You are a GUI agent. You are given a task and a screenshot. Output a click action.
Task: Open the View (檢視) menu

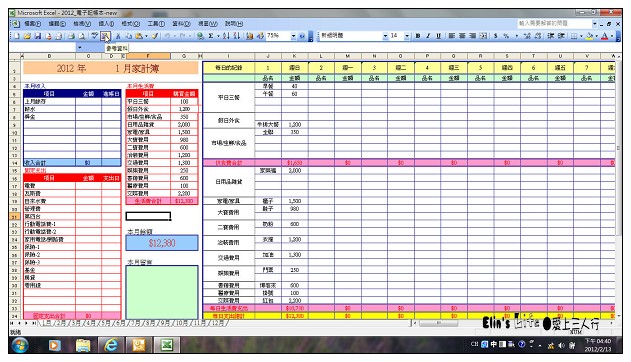[x=82, y=24]
